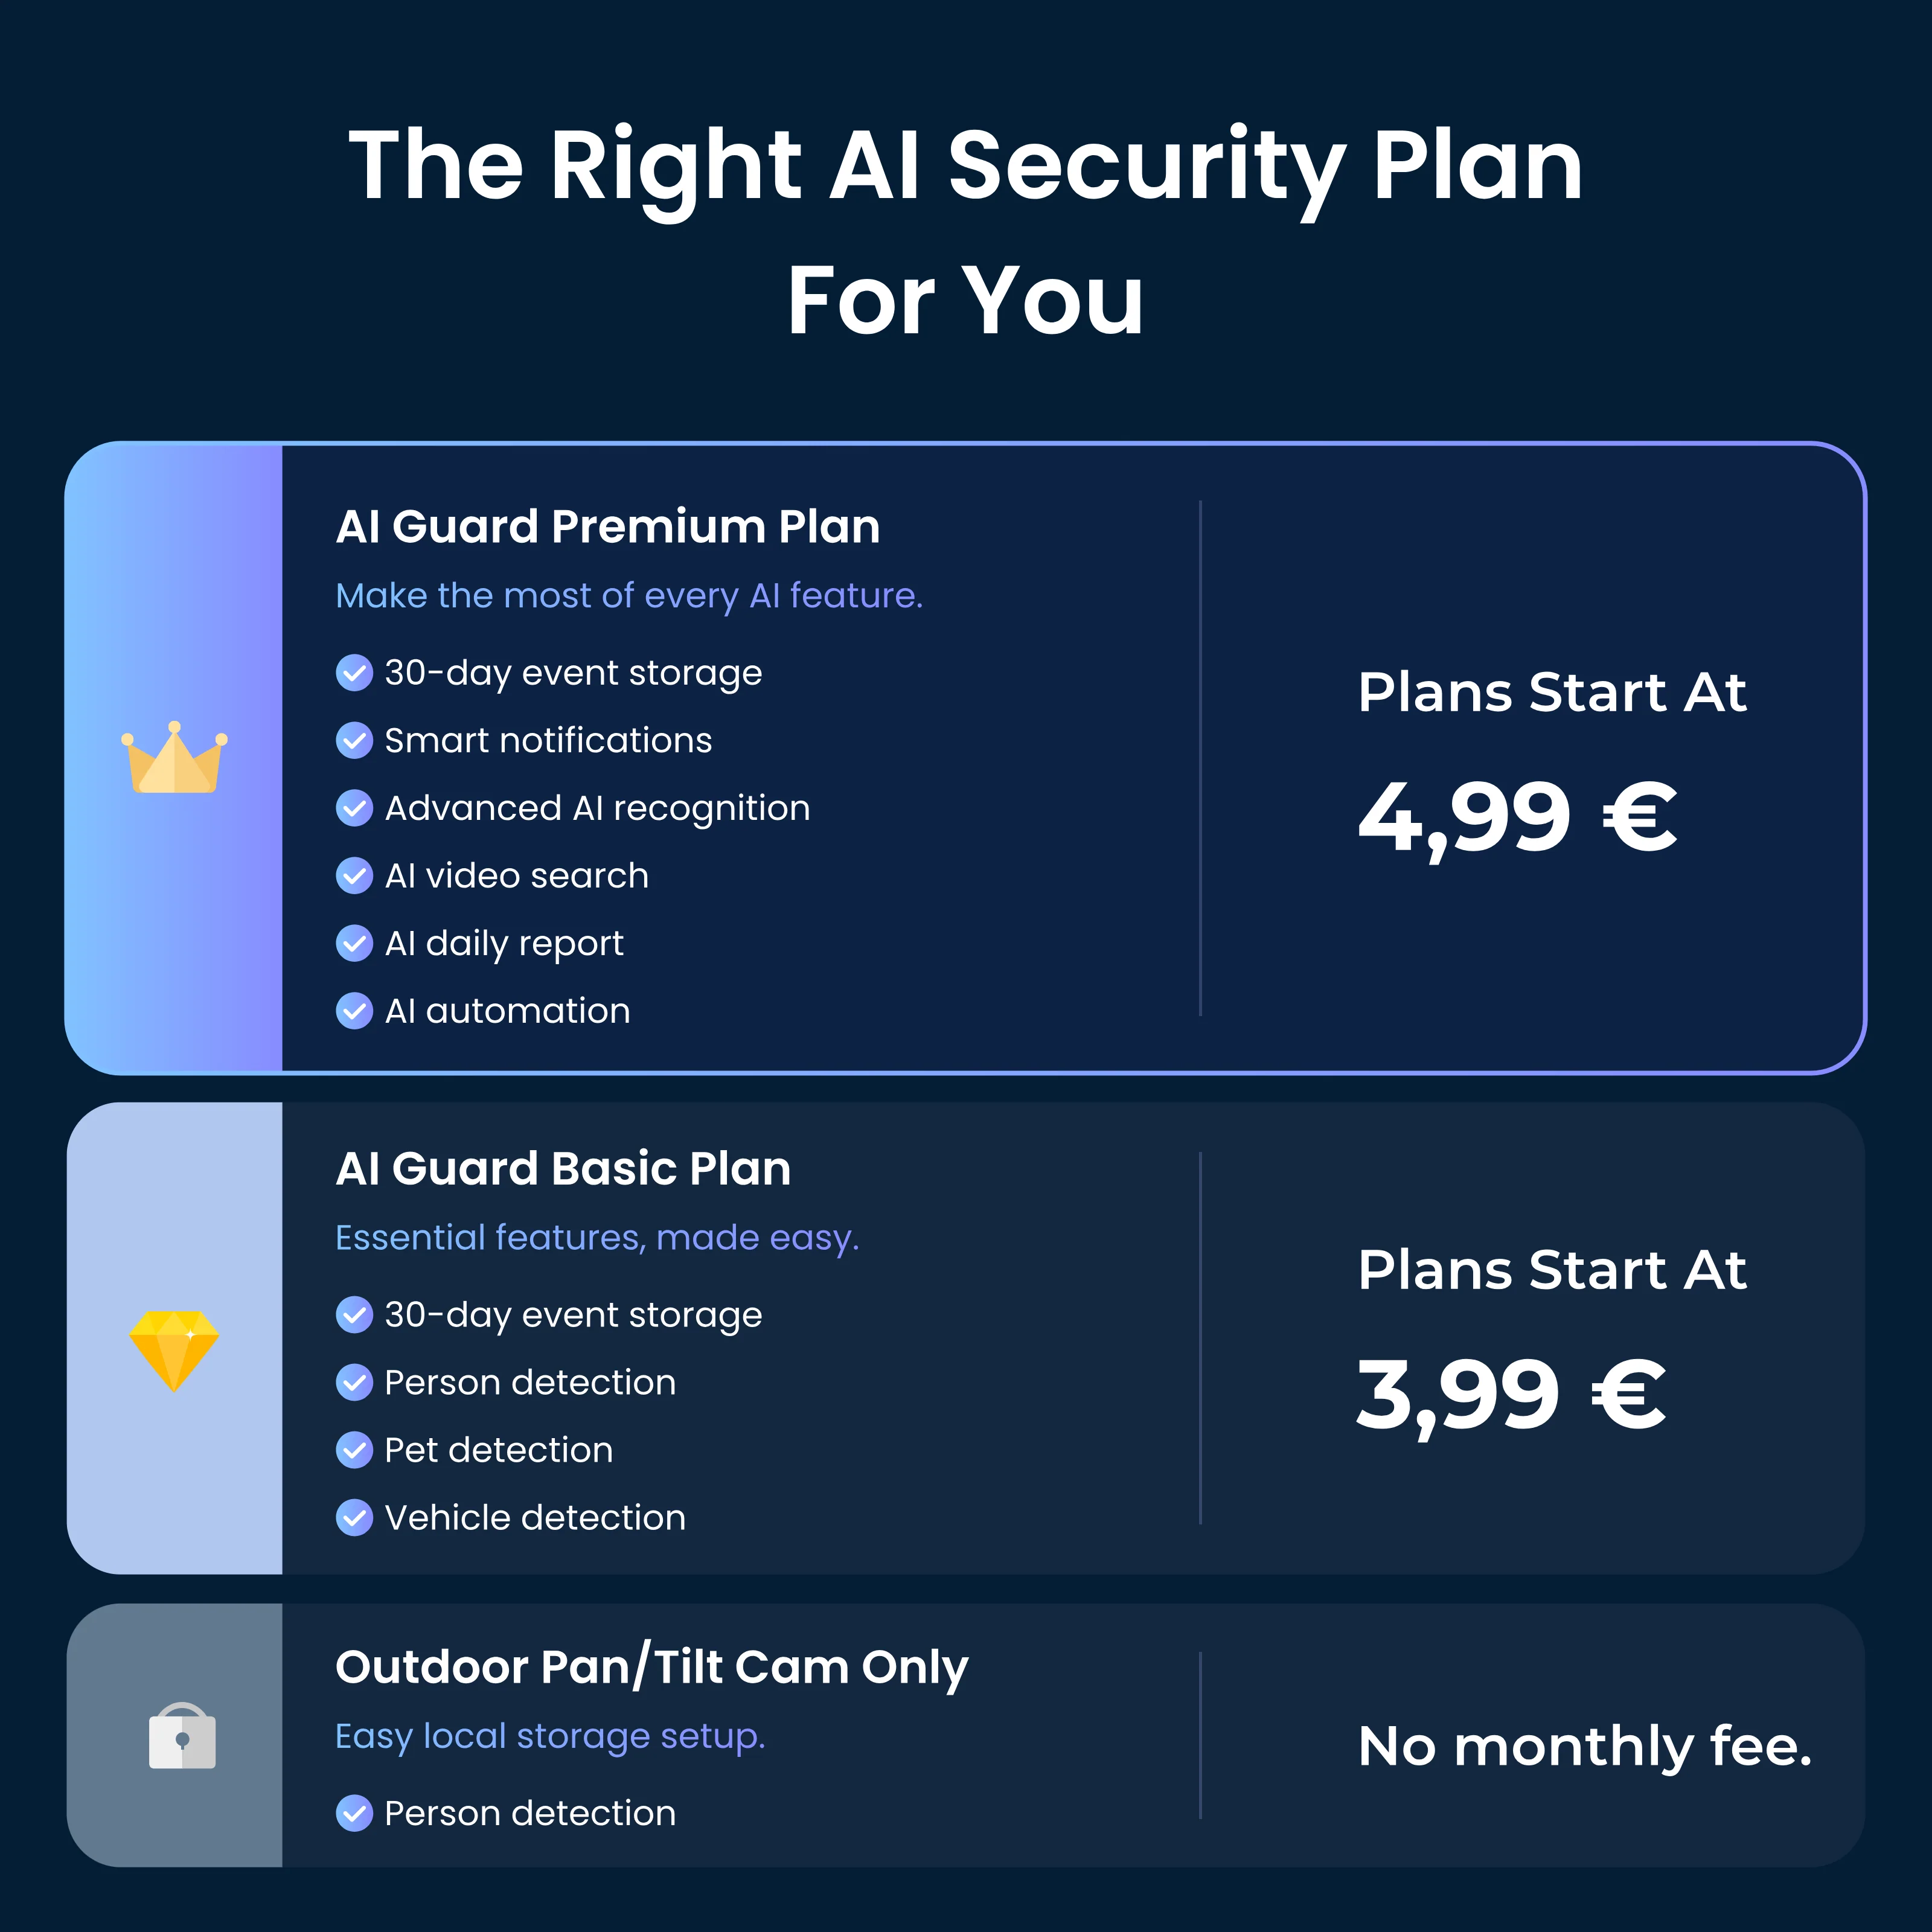Click the checkmark beside AI automation
The image size is (1932, 1932).
pyautogui.click(x=354, y=1011)
